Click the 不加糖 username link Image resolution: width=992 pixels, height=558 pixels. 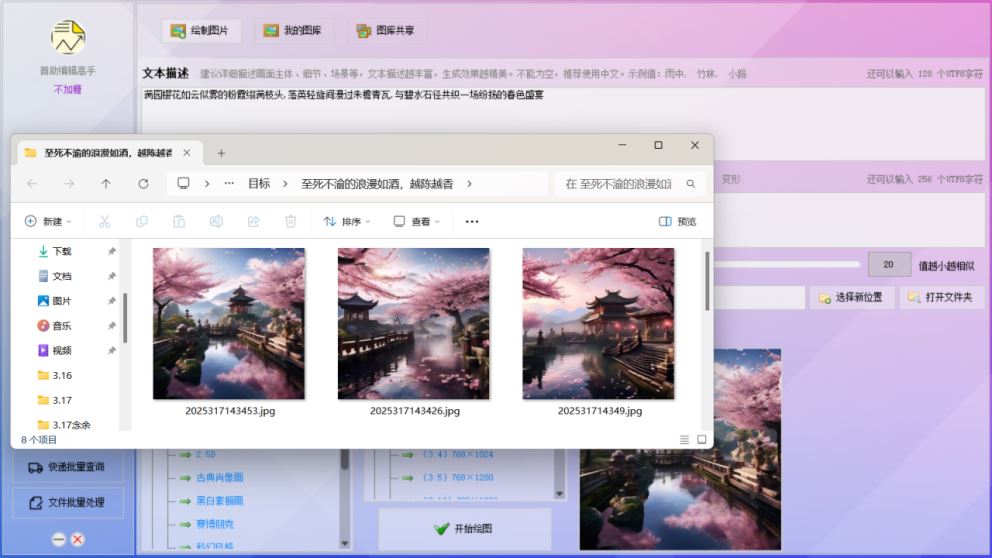click(68, 90)
